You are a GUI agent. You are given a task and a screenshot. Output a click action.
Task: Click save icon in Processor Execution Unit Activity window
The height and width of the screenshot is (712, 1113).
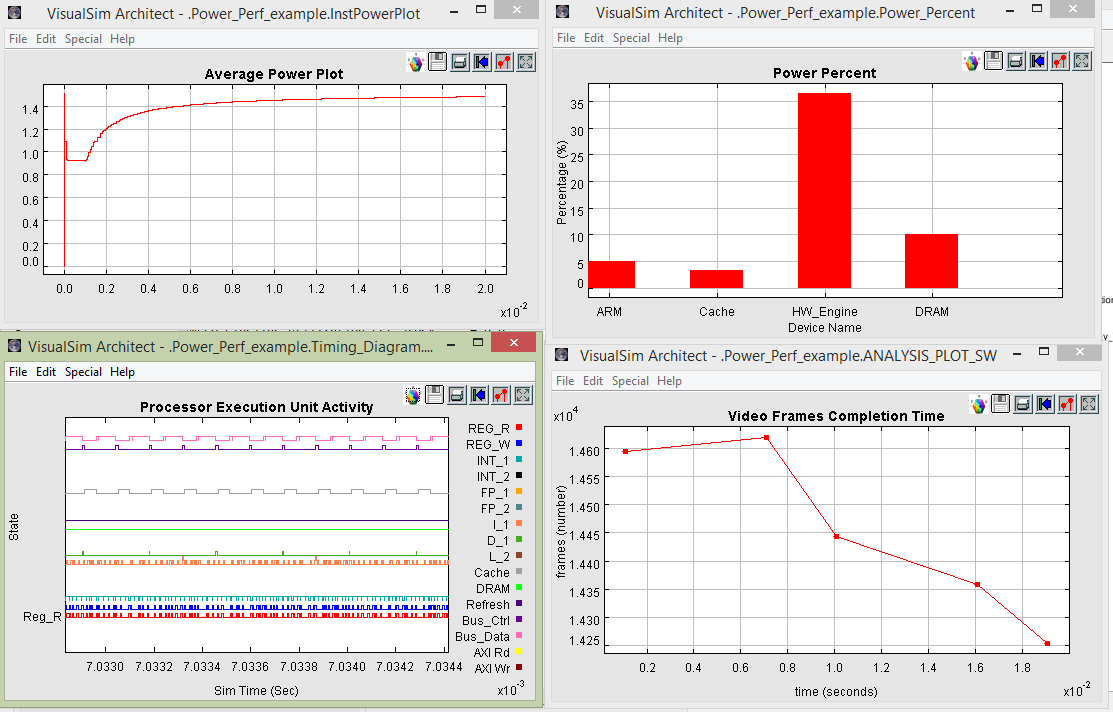coord(434,395)
